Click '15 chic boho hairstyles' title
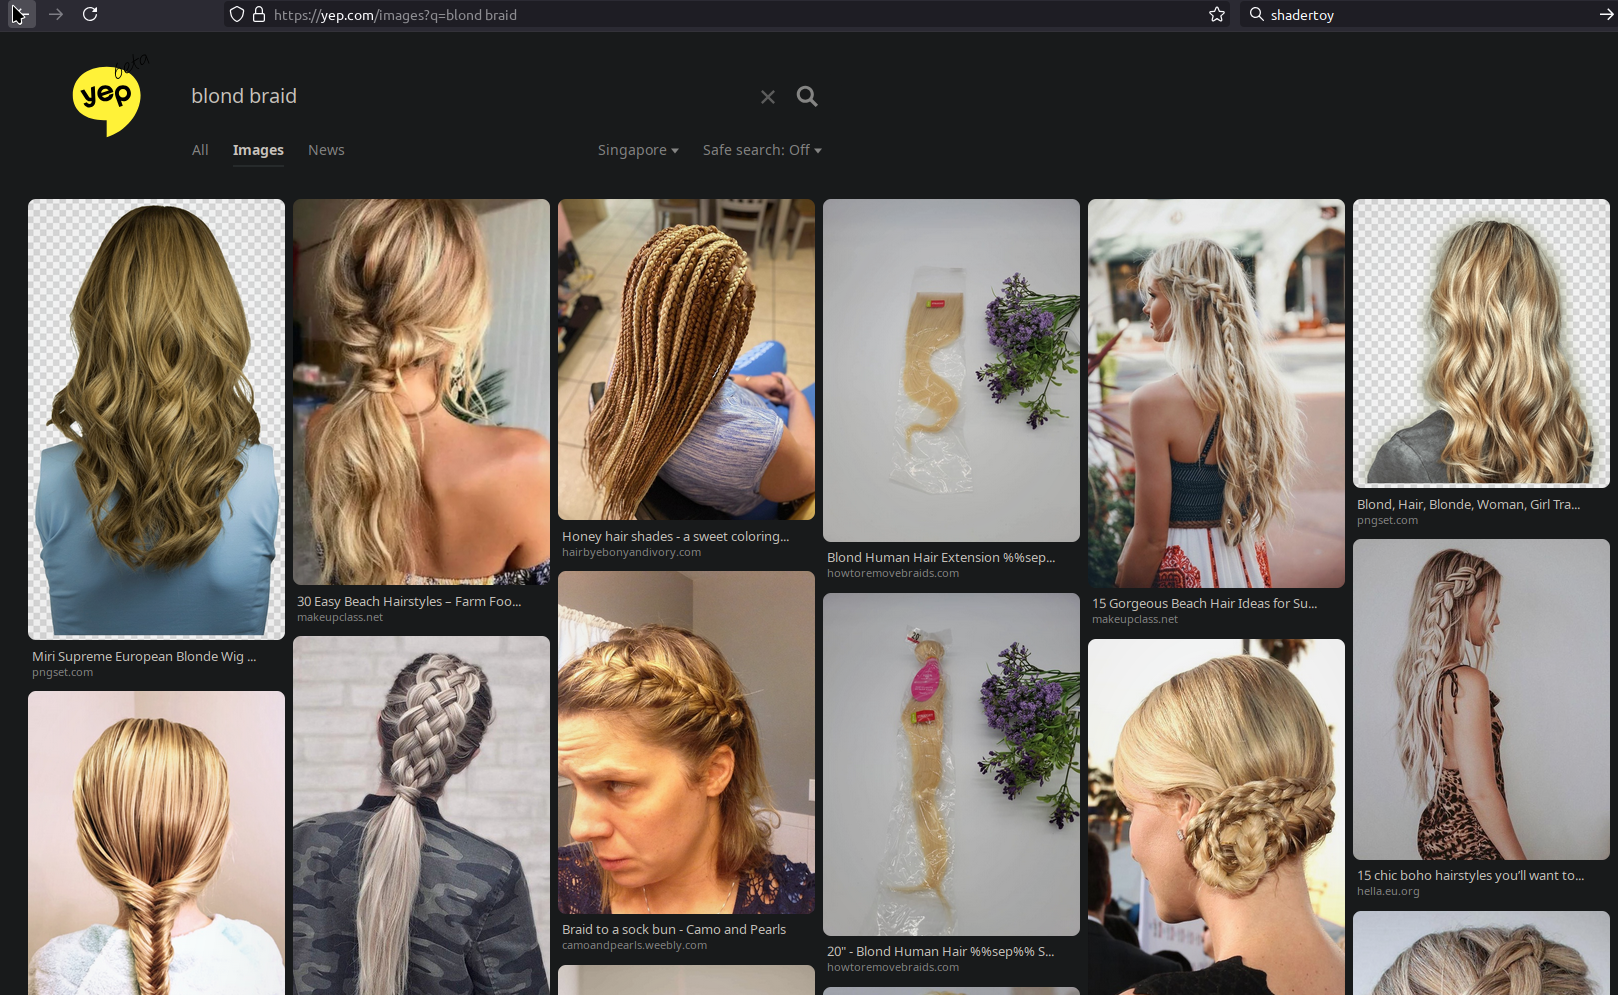The height and width of the screenshot is (995, 1618). click(x=1470, y=875)
